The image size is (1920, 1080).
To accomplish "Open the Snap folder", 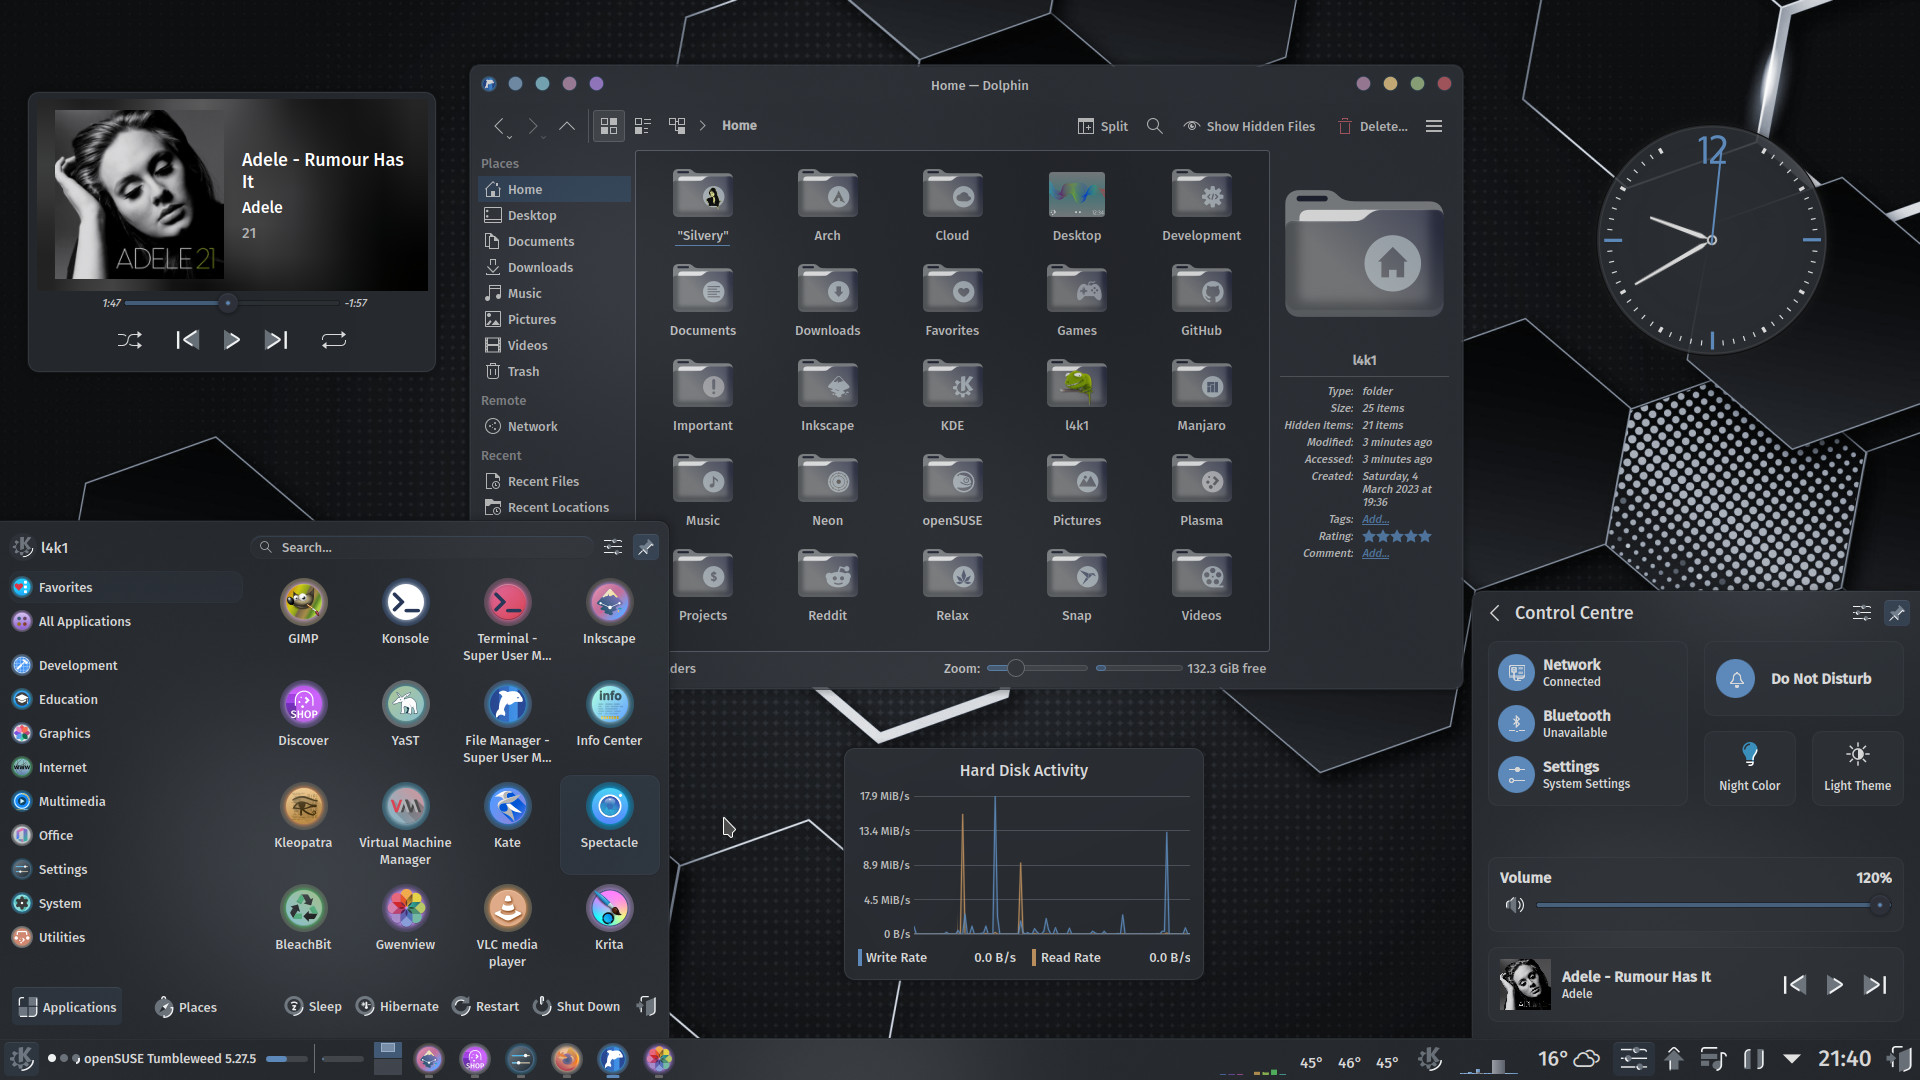I will pyautogui.click(x=1077, y=587).
